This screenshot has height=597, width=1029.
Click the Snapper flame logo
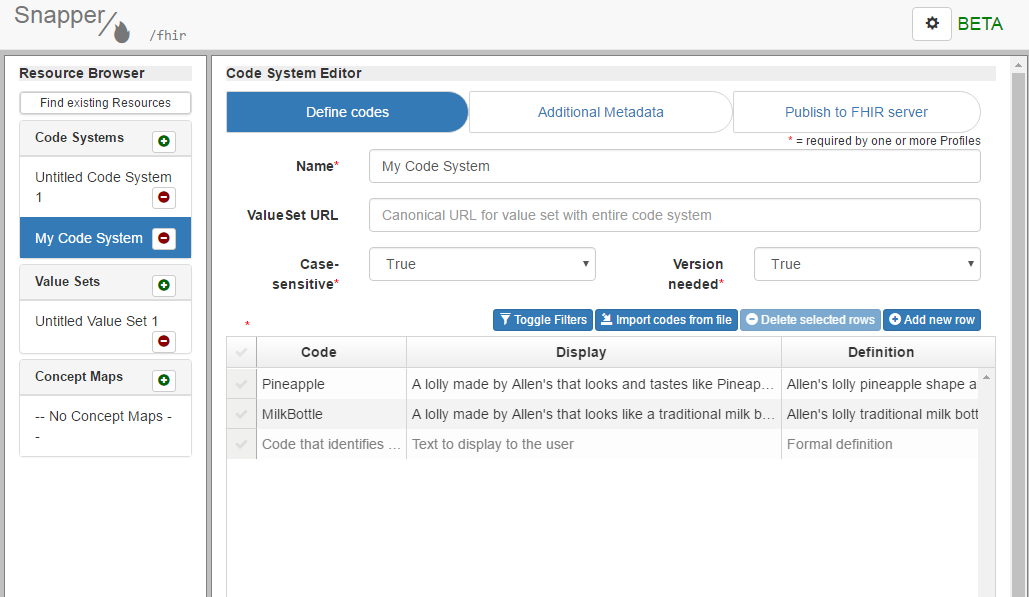121,33
